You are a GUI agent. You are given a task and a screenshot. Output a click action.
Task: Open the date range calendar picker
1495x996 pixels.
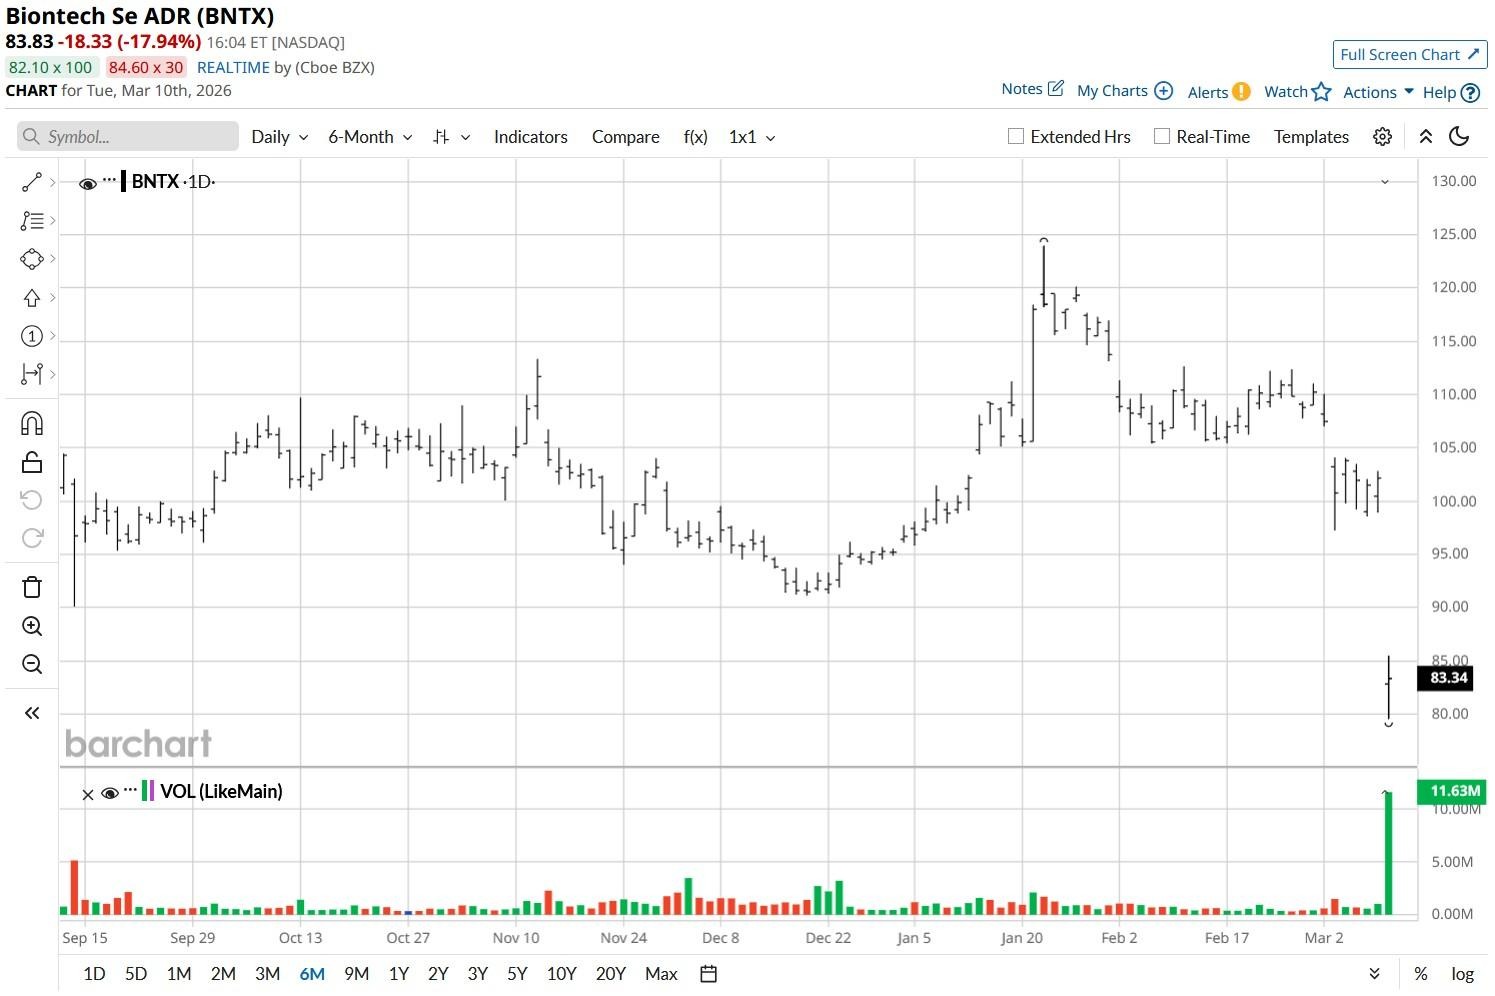[x=709, y=974]
